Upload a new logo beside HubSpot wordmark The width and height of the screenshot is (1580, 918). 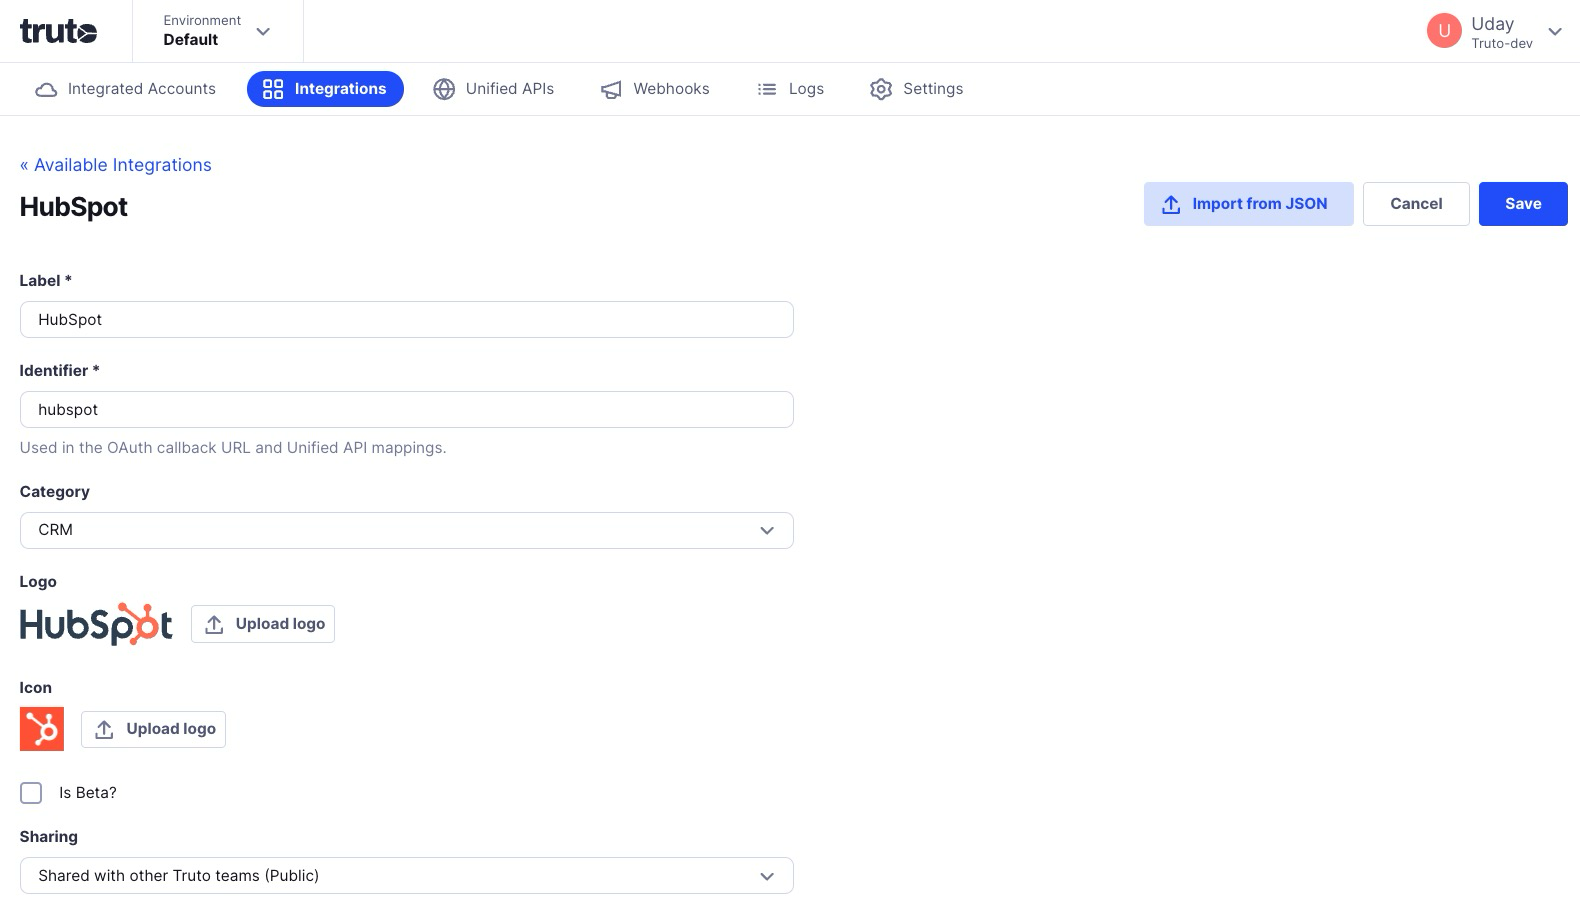(x=263, y=624)
